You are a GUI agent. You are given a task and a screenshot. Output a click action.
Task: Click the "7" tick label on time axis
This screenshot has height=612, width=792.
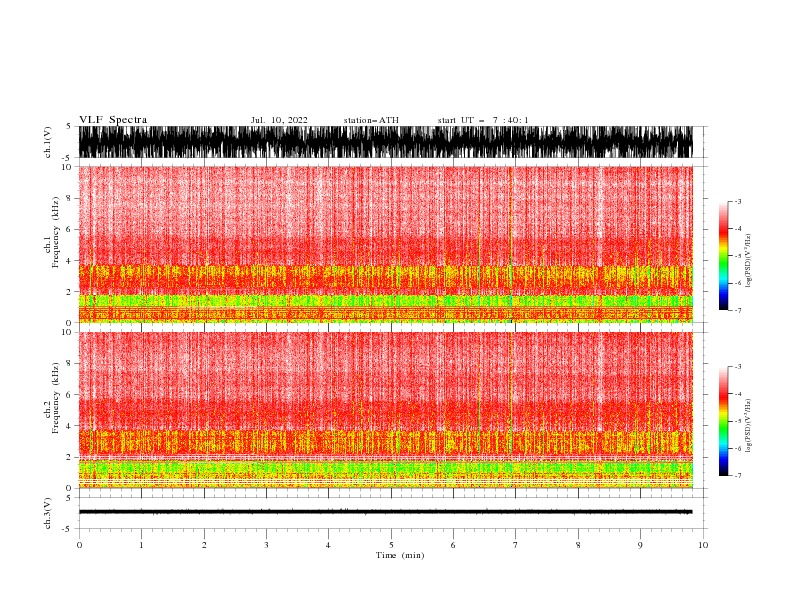(x=516, y=545)
